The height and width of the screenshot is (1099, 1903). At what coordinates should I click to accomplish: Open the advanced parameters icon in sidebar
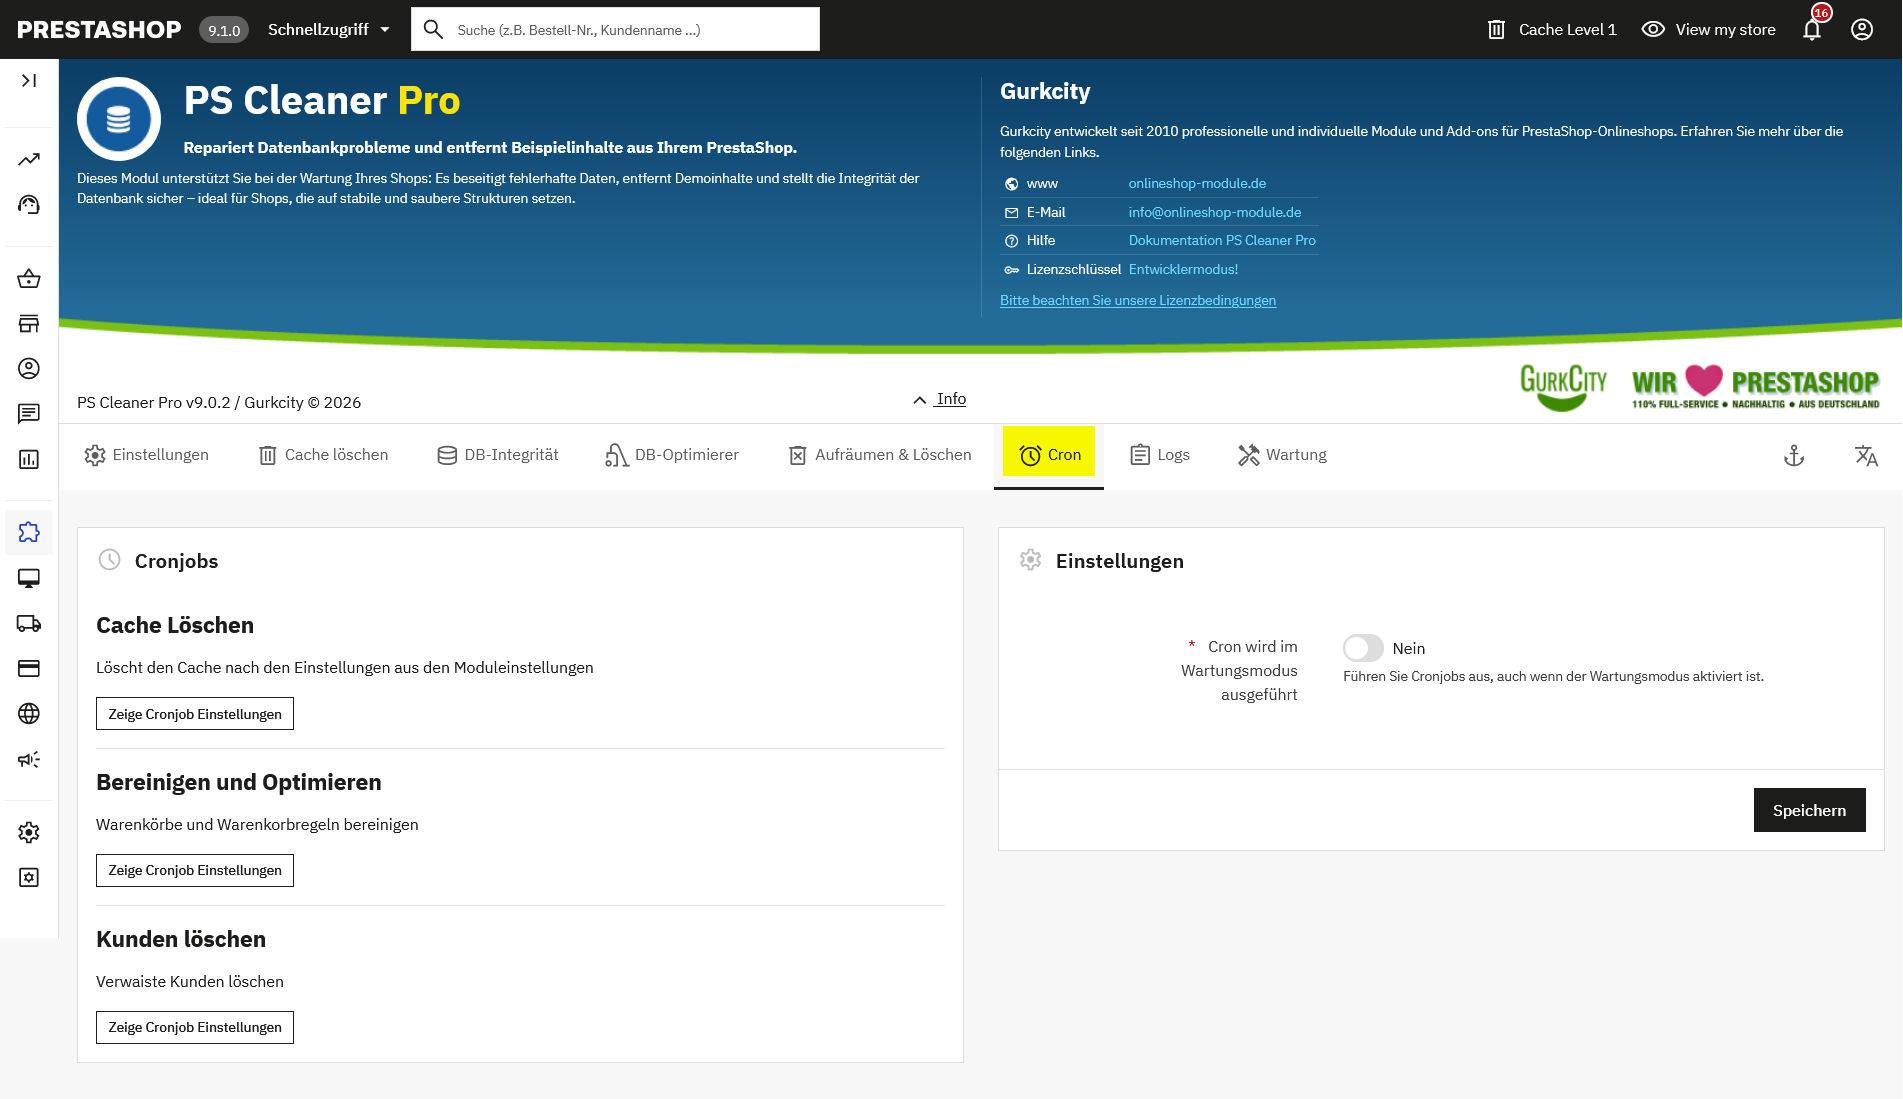coord(29,877)
